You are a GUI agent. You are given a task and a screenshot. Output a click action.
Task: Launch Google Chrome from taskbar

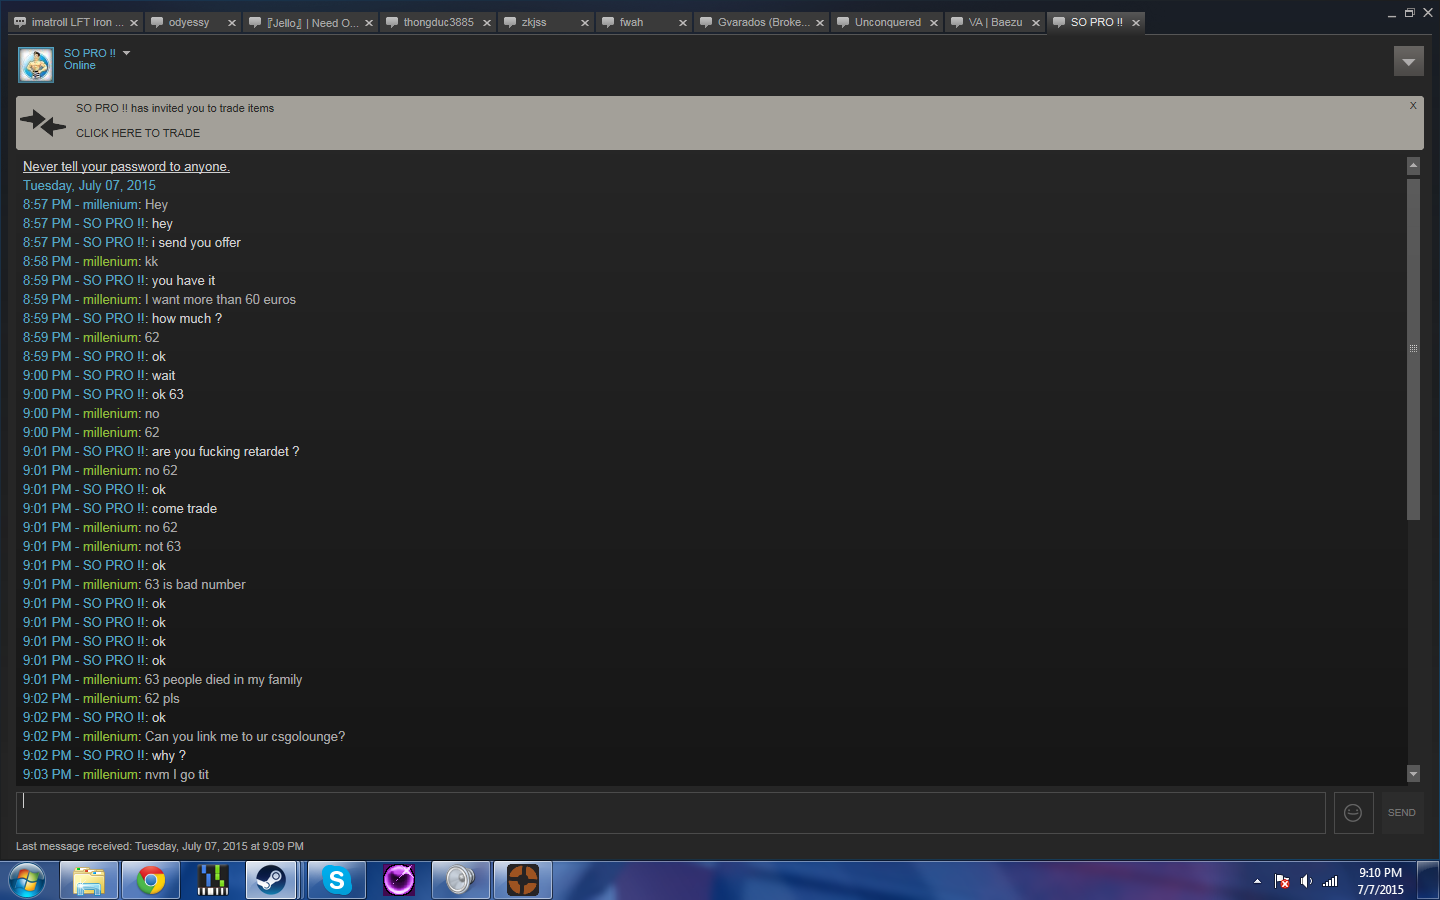coord(151,881)
